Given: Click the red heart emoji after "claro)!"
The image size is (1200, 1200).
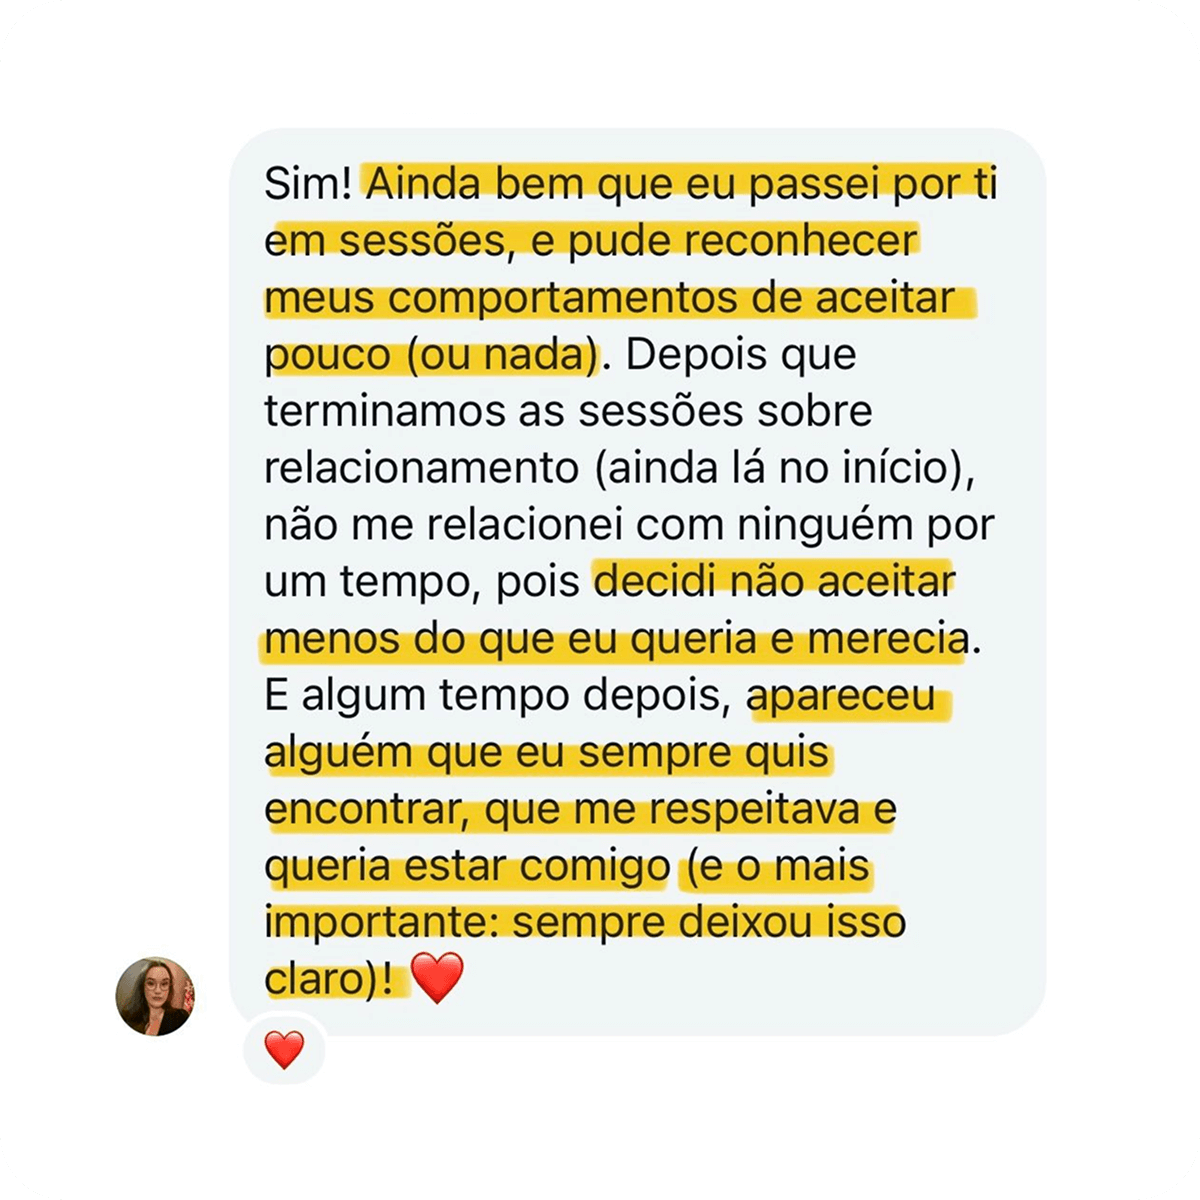Looking at the screenshot, I should pos(437,977).
